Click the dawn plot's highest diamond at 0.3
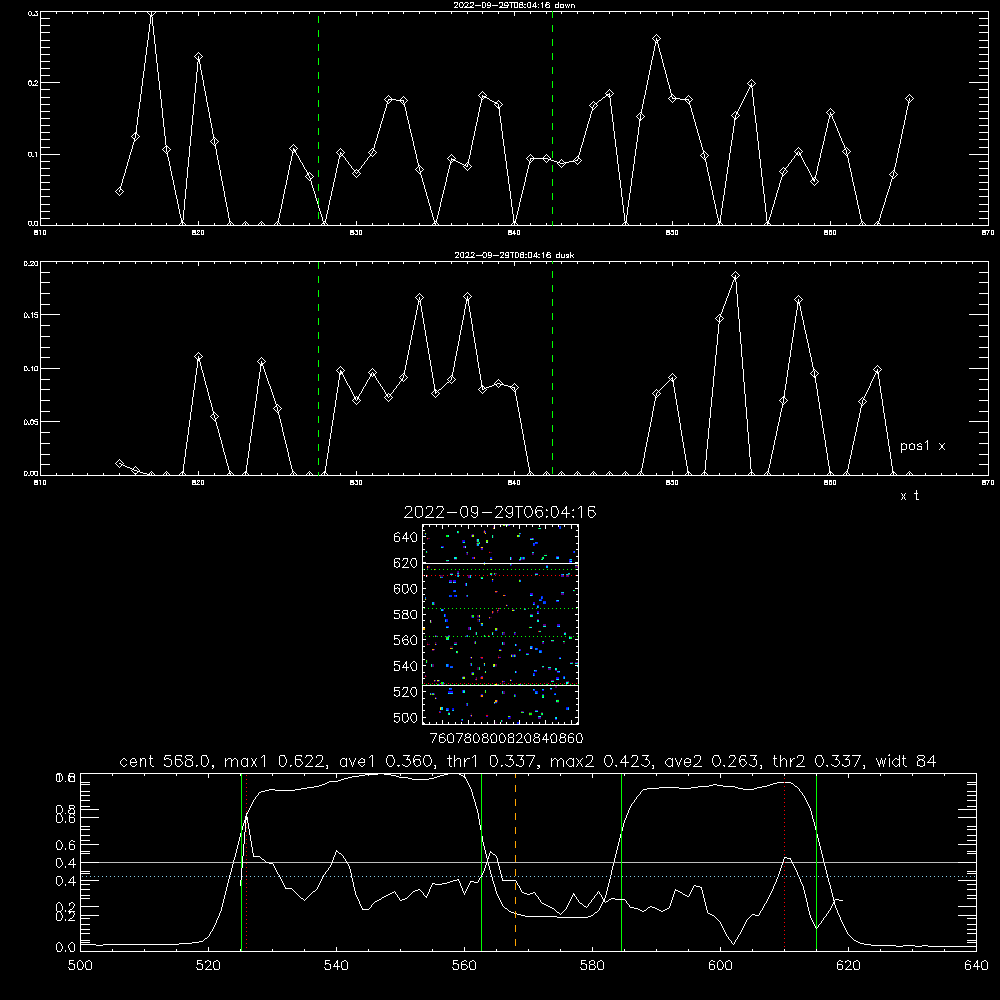Viewport: 1000px width, 1000px height. (151, 13)
